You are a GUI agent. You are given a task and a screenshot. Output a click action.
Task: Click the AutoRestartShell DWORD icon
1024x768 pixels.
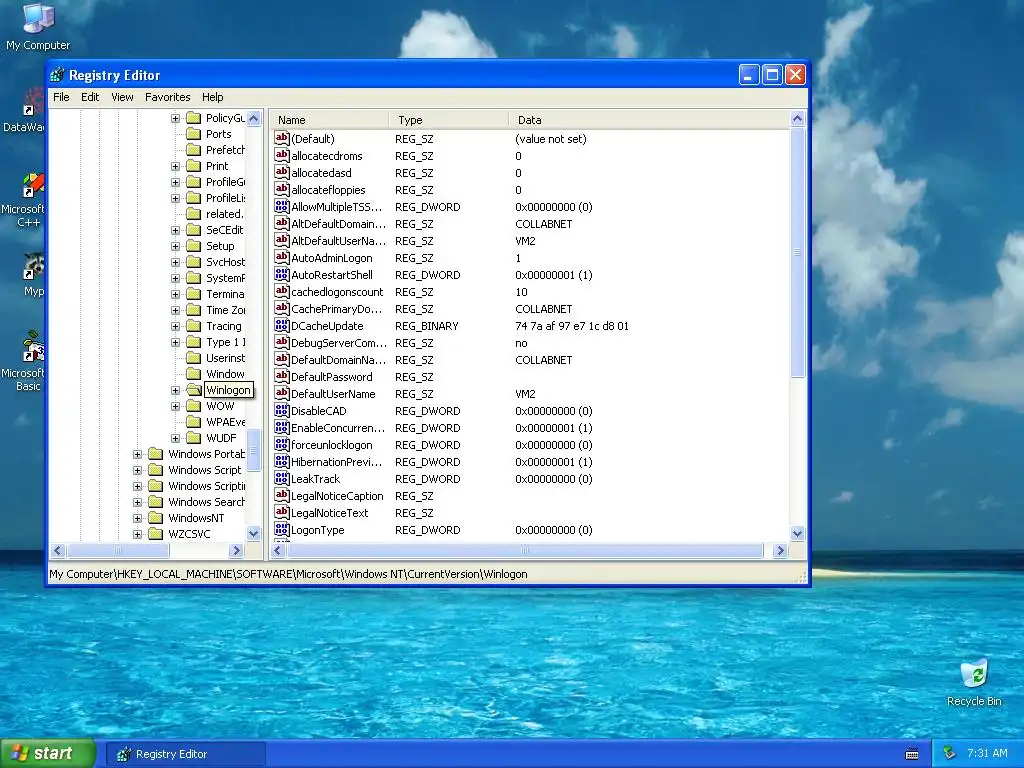pyautogui.click(x=281, y=274)
